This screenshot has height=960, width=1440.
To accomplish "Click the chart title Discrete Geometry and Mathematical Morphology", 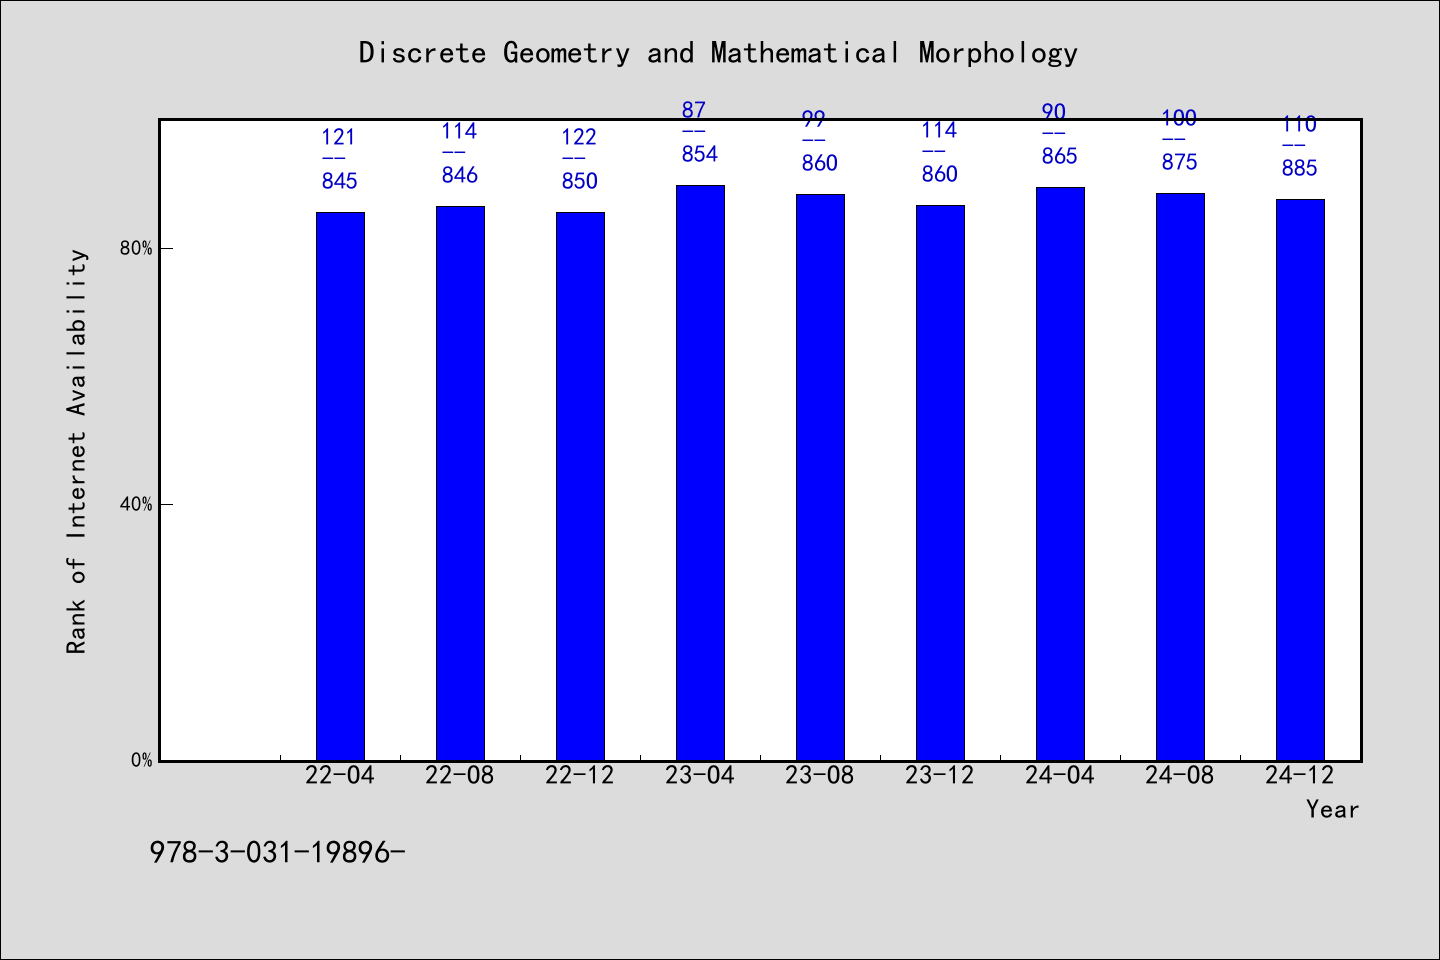I will pos(718,53).
